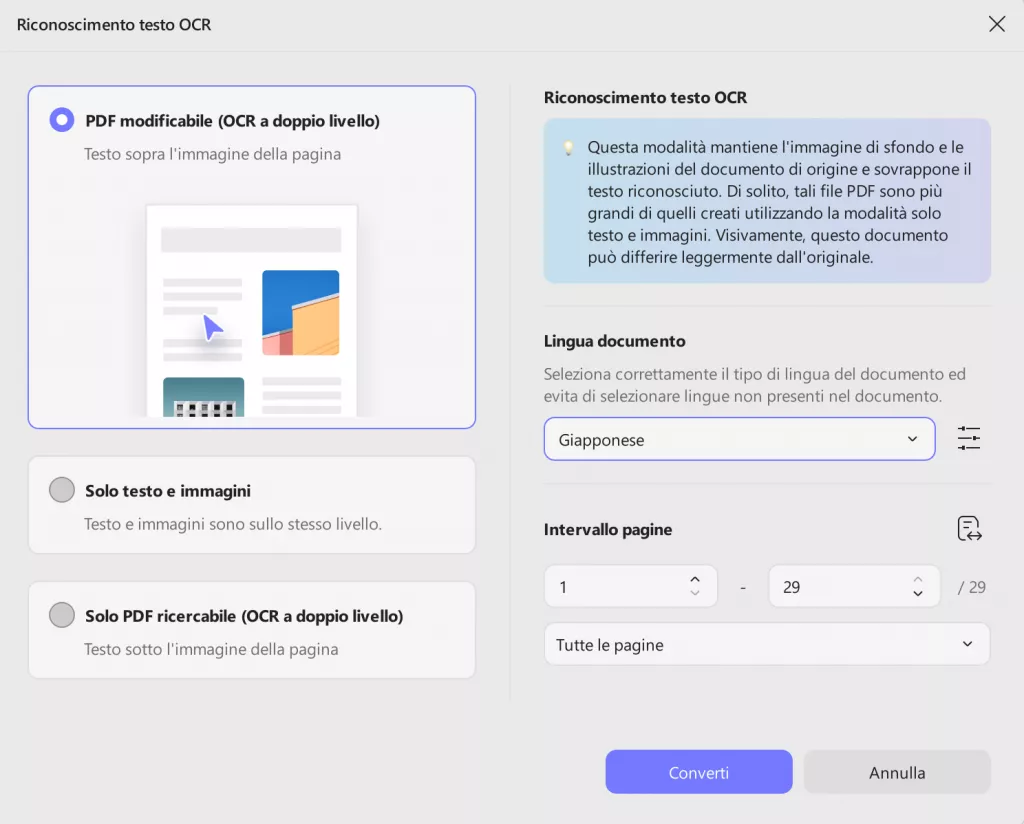Select the 'Solo PDF ricercabile' option

[61, 616]
